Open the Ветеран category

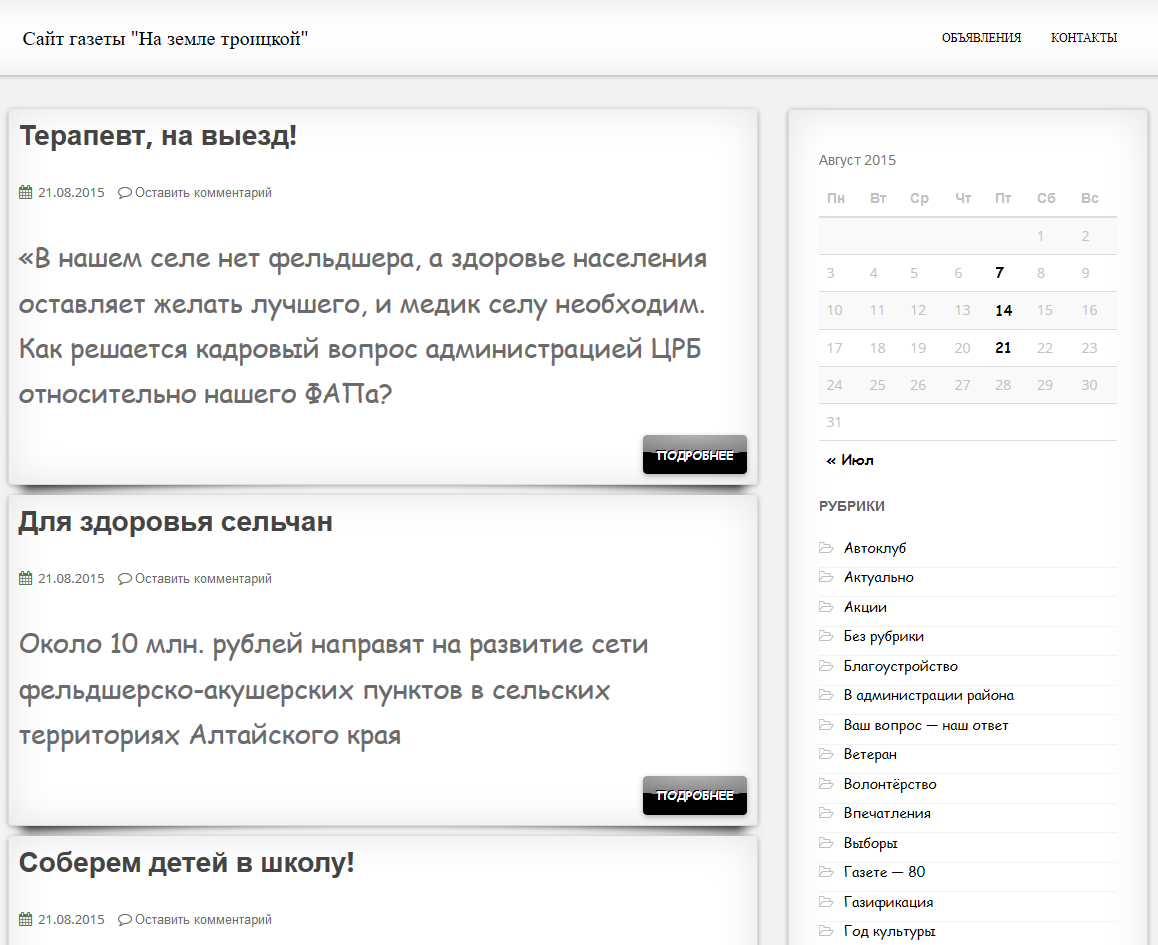870,755
